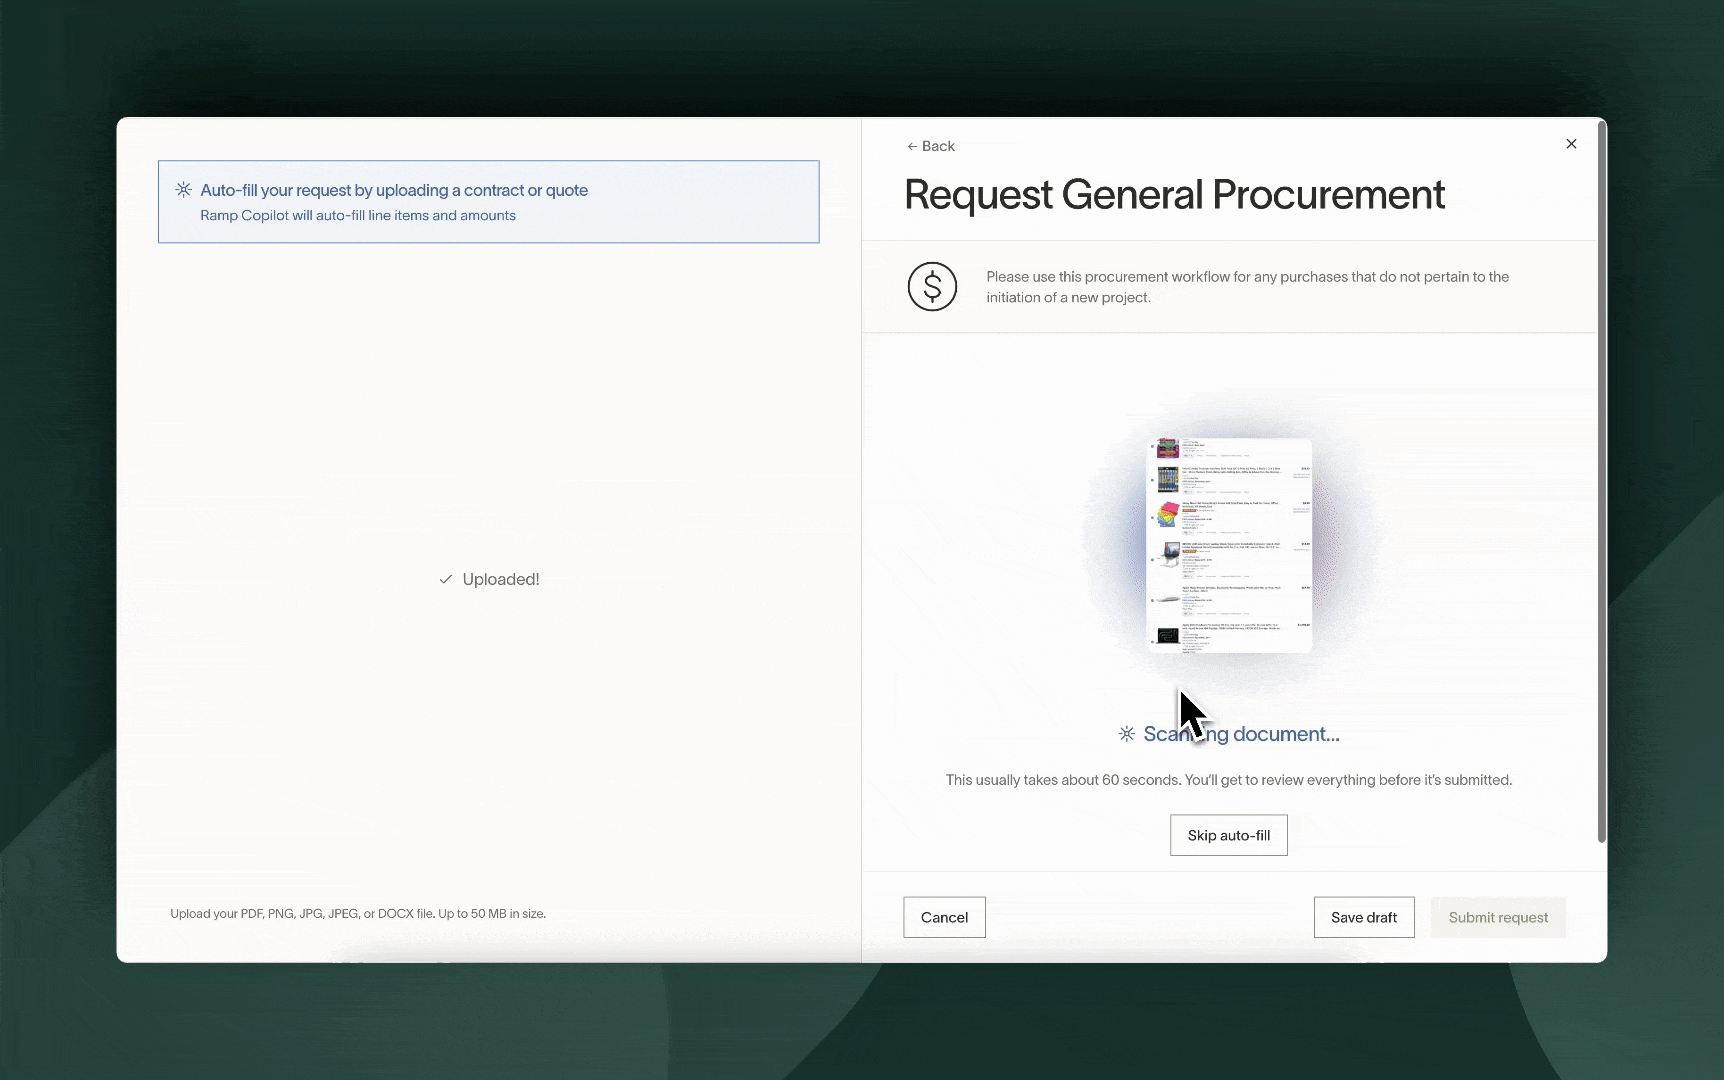Click the dialog's vertical scrollbar

1601,482
